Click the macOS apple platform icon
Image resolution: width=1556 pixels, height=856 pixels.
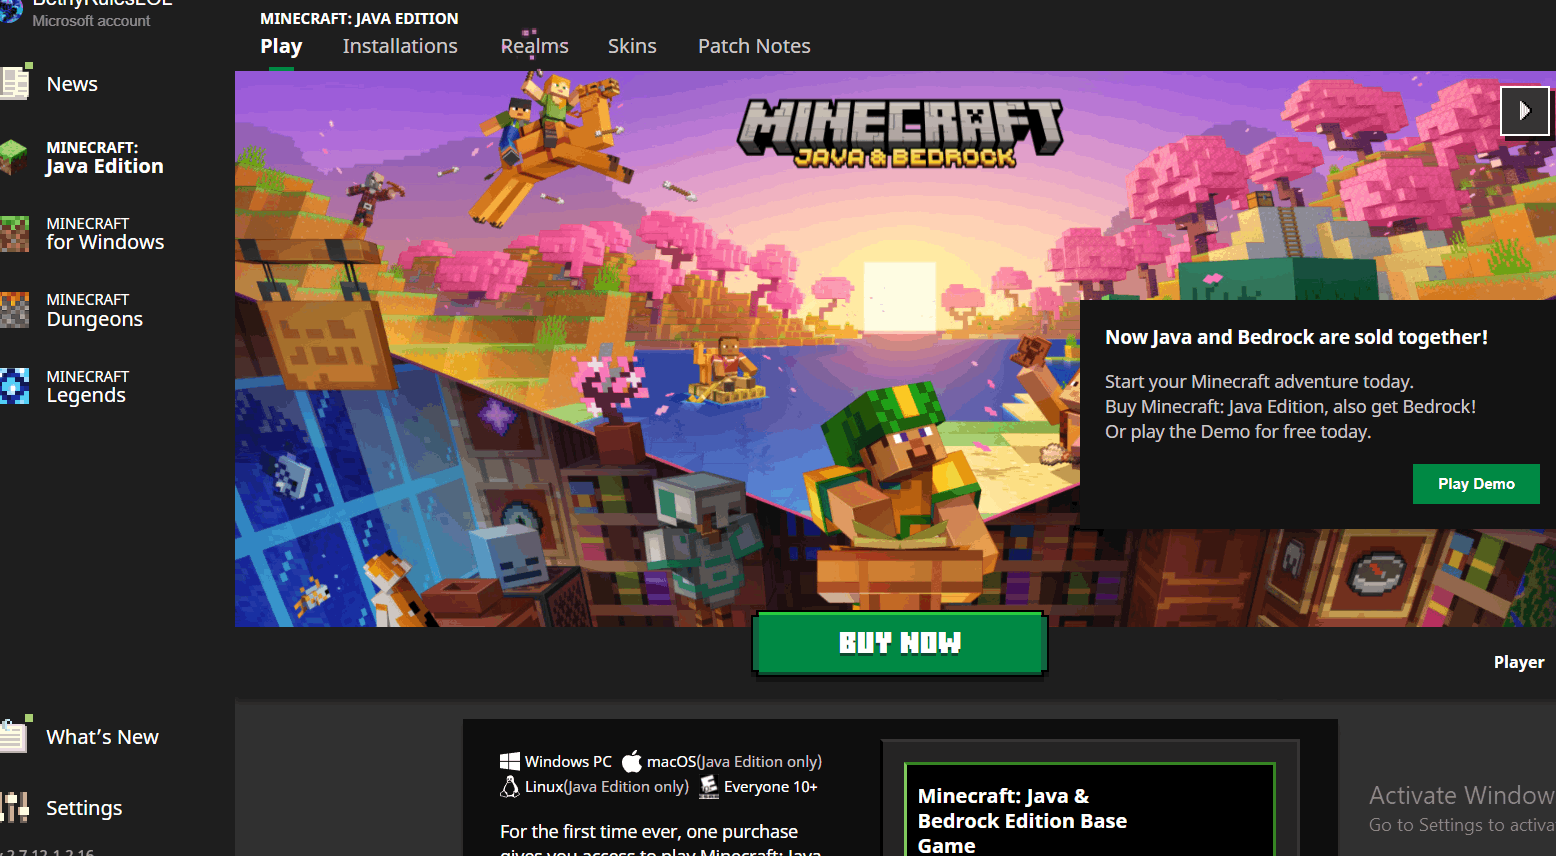pos(632,761)
